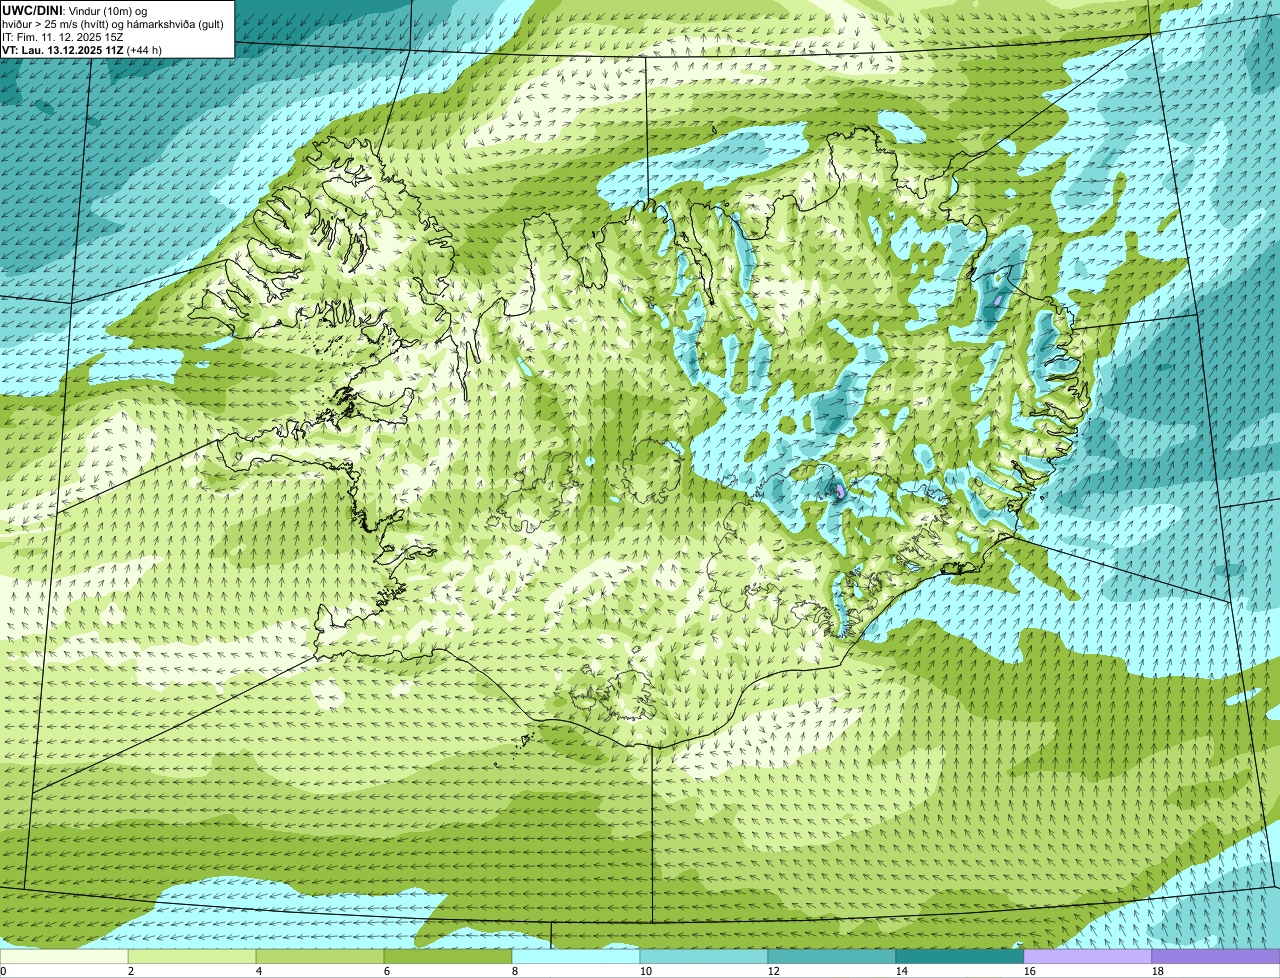Click the legend scale label '8'

(515, 971)
